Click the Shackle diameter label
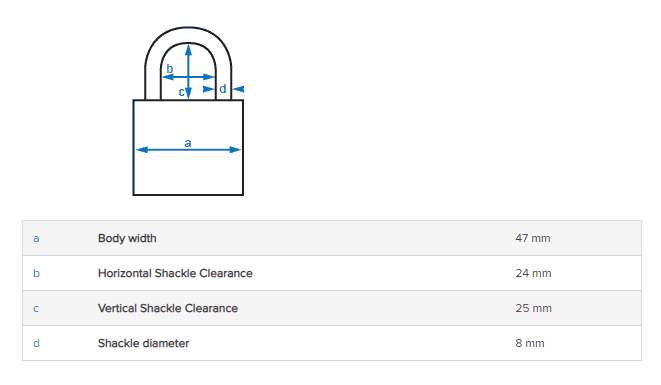 coord(143,343)
